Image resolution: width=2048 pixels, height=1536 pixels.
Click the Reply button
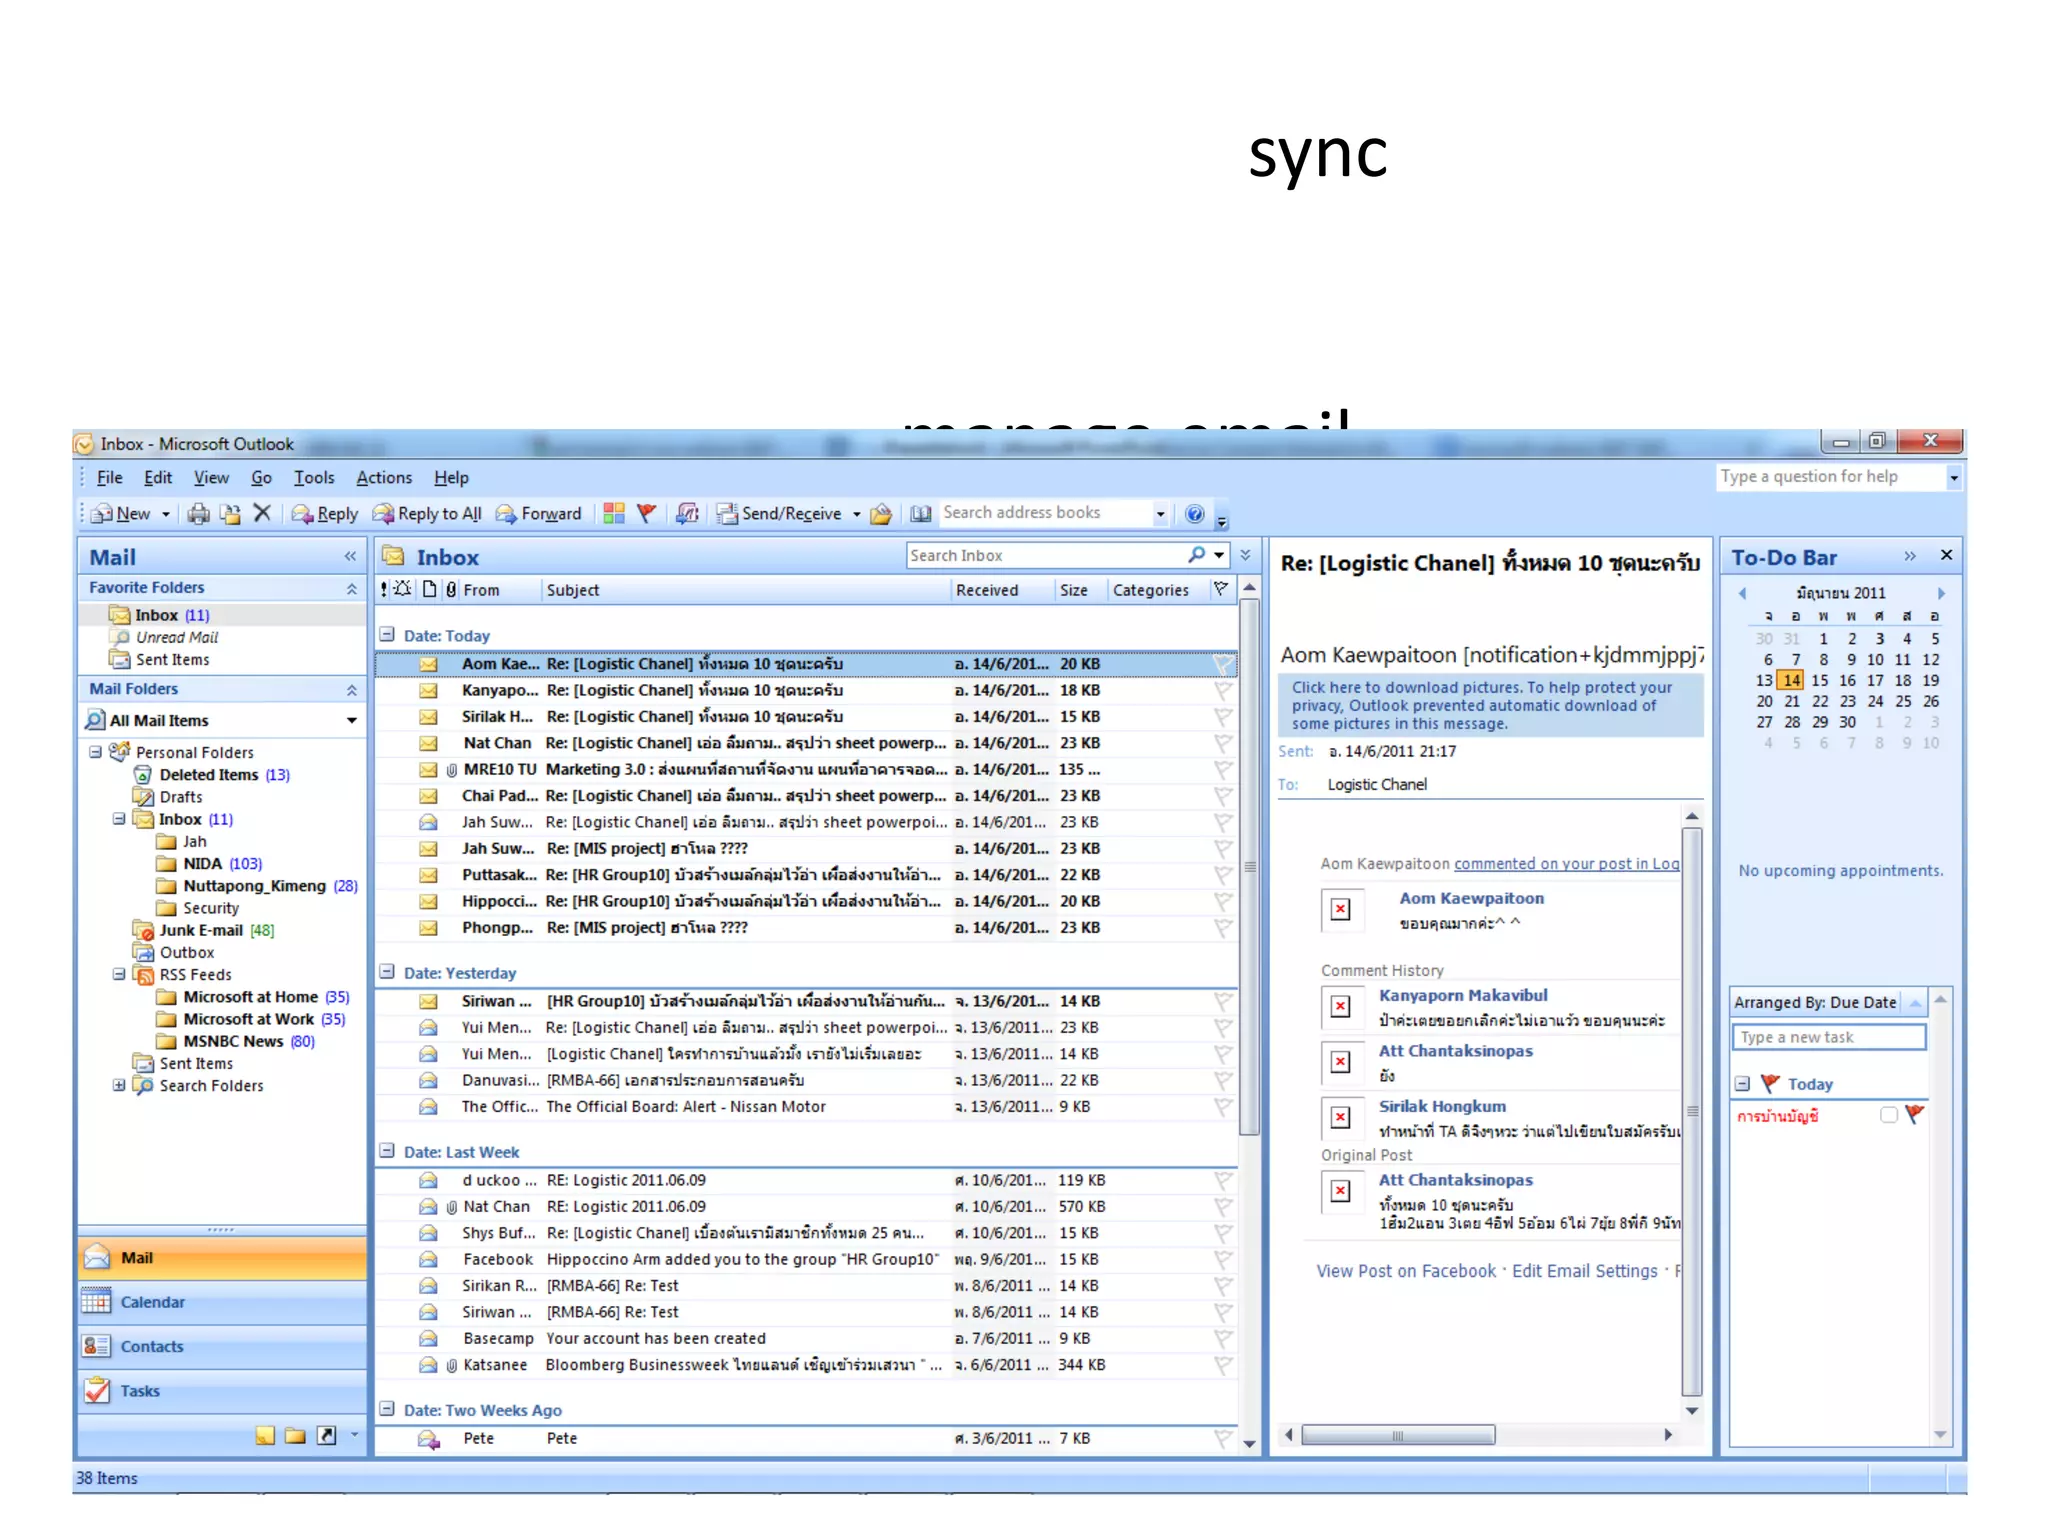[x=325, y=514]
